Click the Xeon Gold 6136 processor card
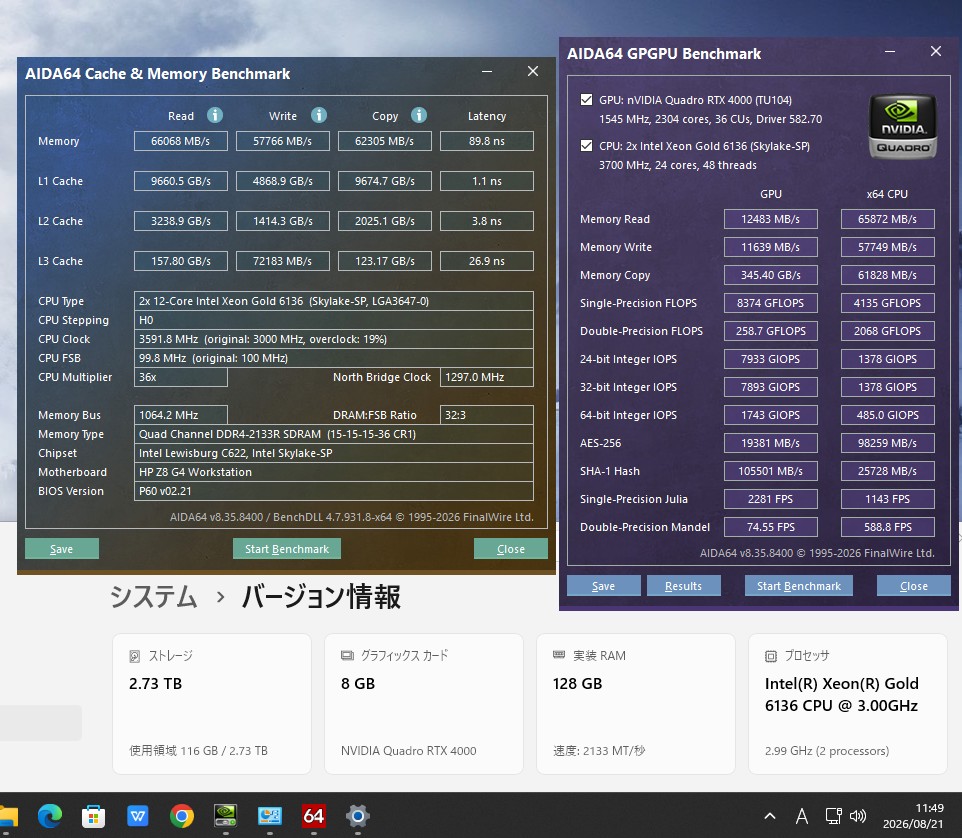The image size is (962, 838). [x=848, y=704]
